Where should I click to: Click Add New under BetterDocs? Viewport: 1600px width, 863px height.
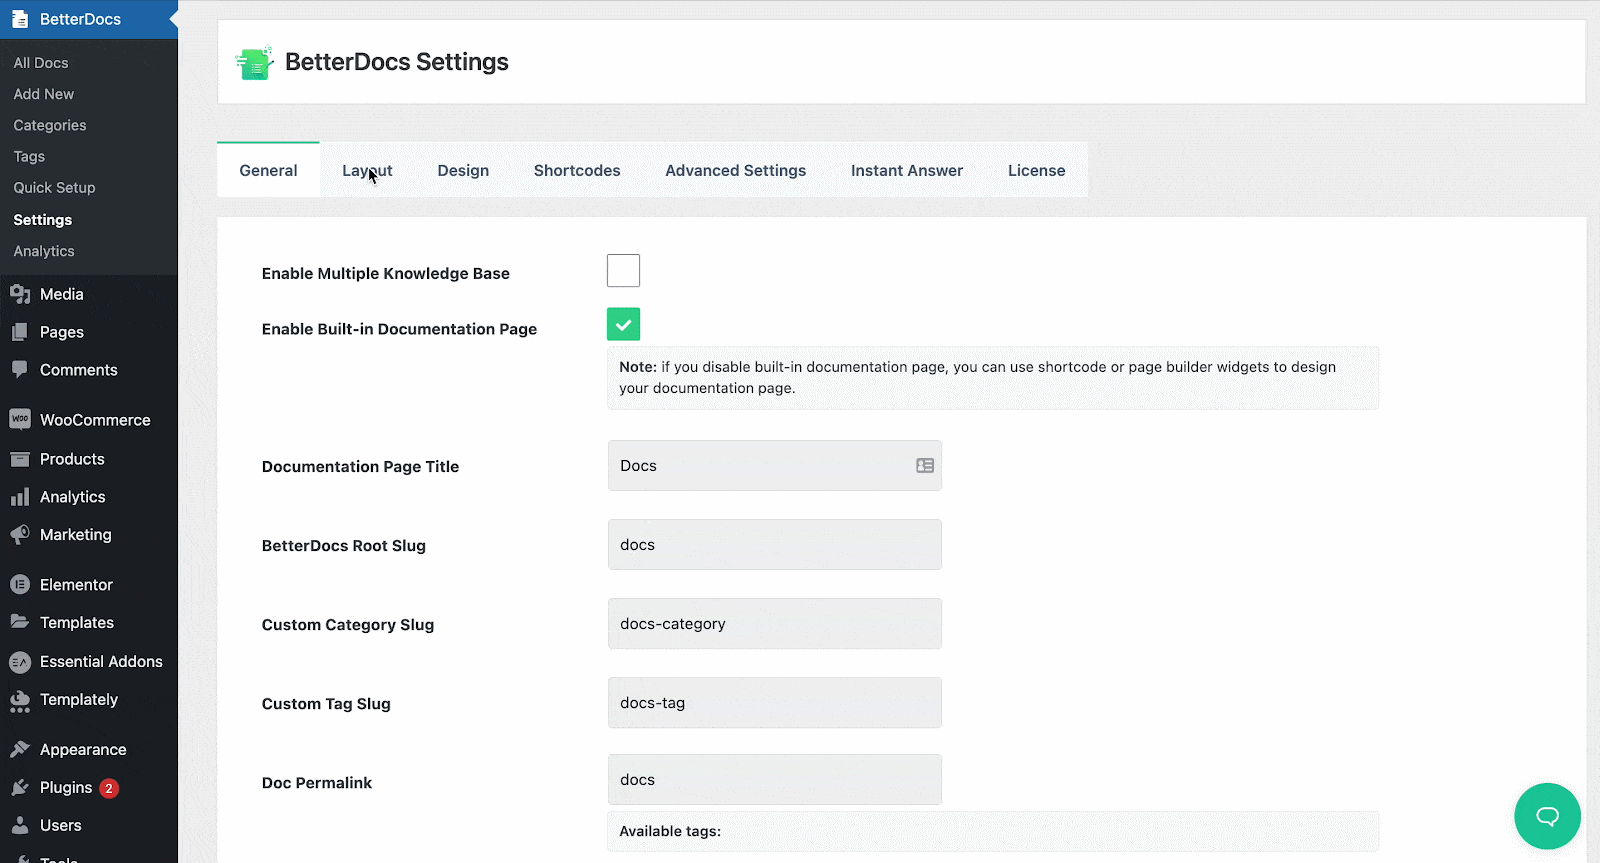(44, 94)
